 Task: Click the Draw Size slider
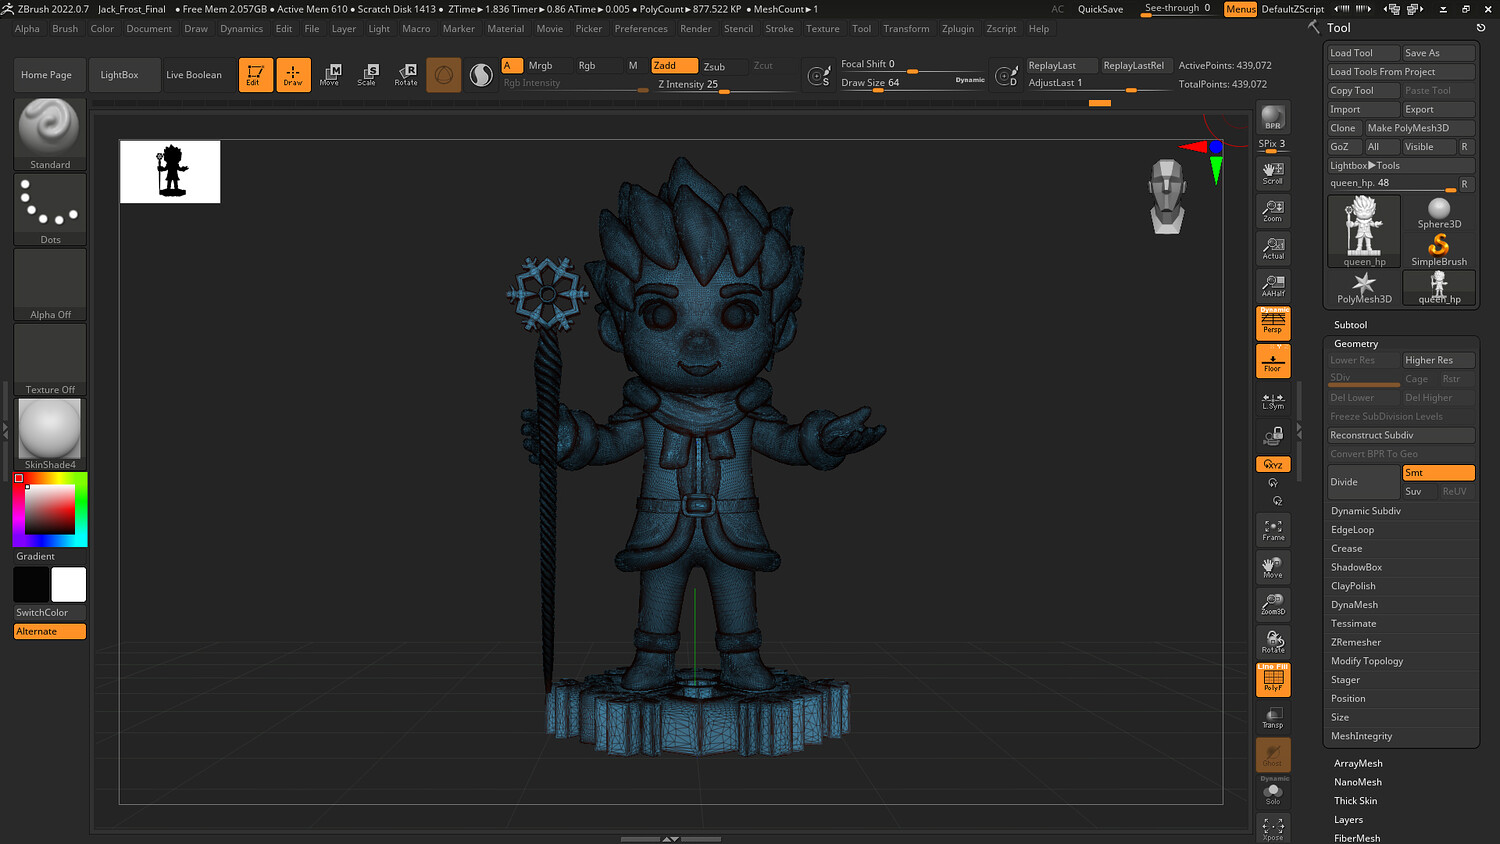pos(912,83)
